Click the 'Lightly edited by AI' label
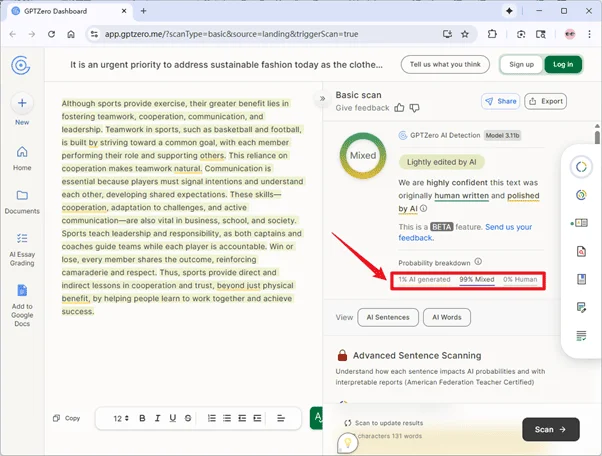 [x=442, y=162]
